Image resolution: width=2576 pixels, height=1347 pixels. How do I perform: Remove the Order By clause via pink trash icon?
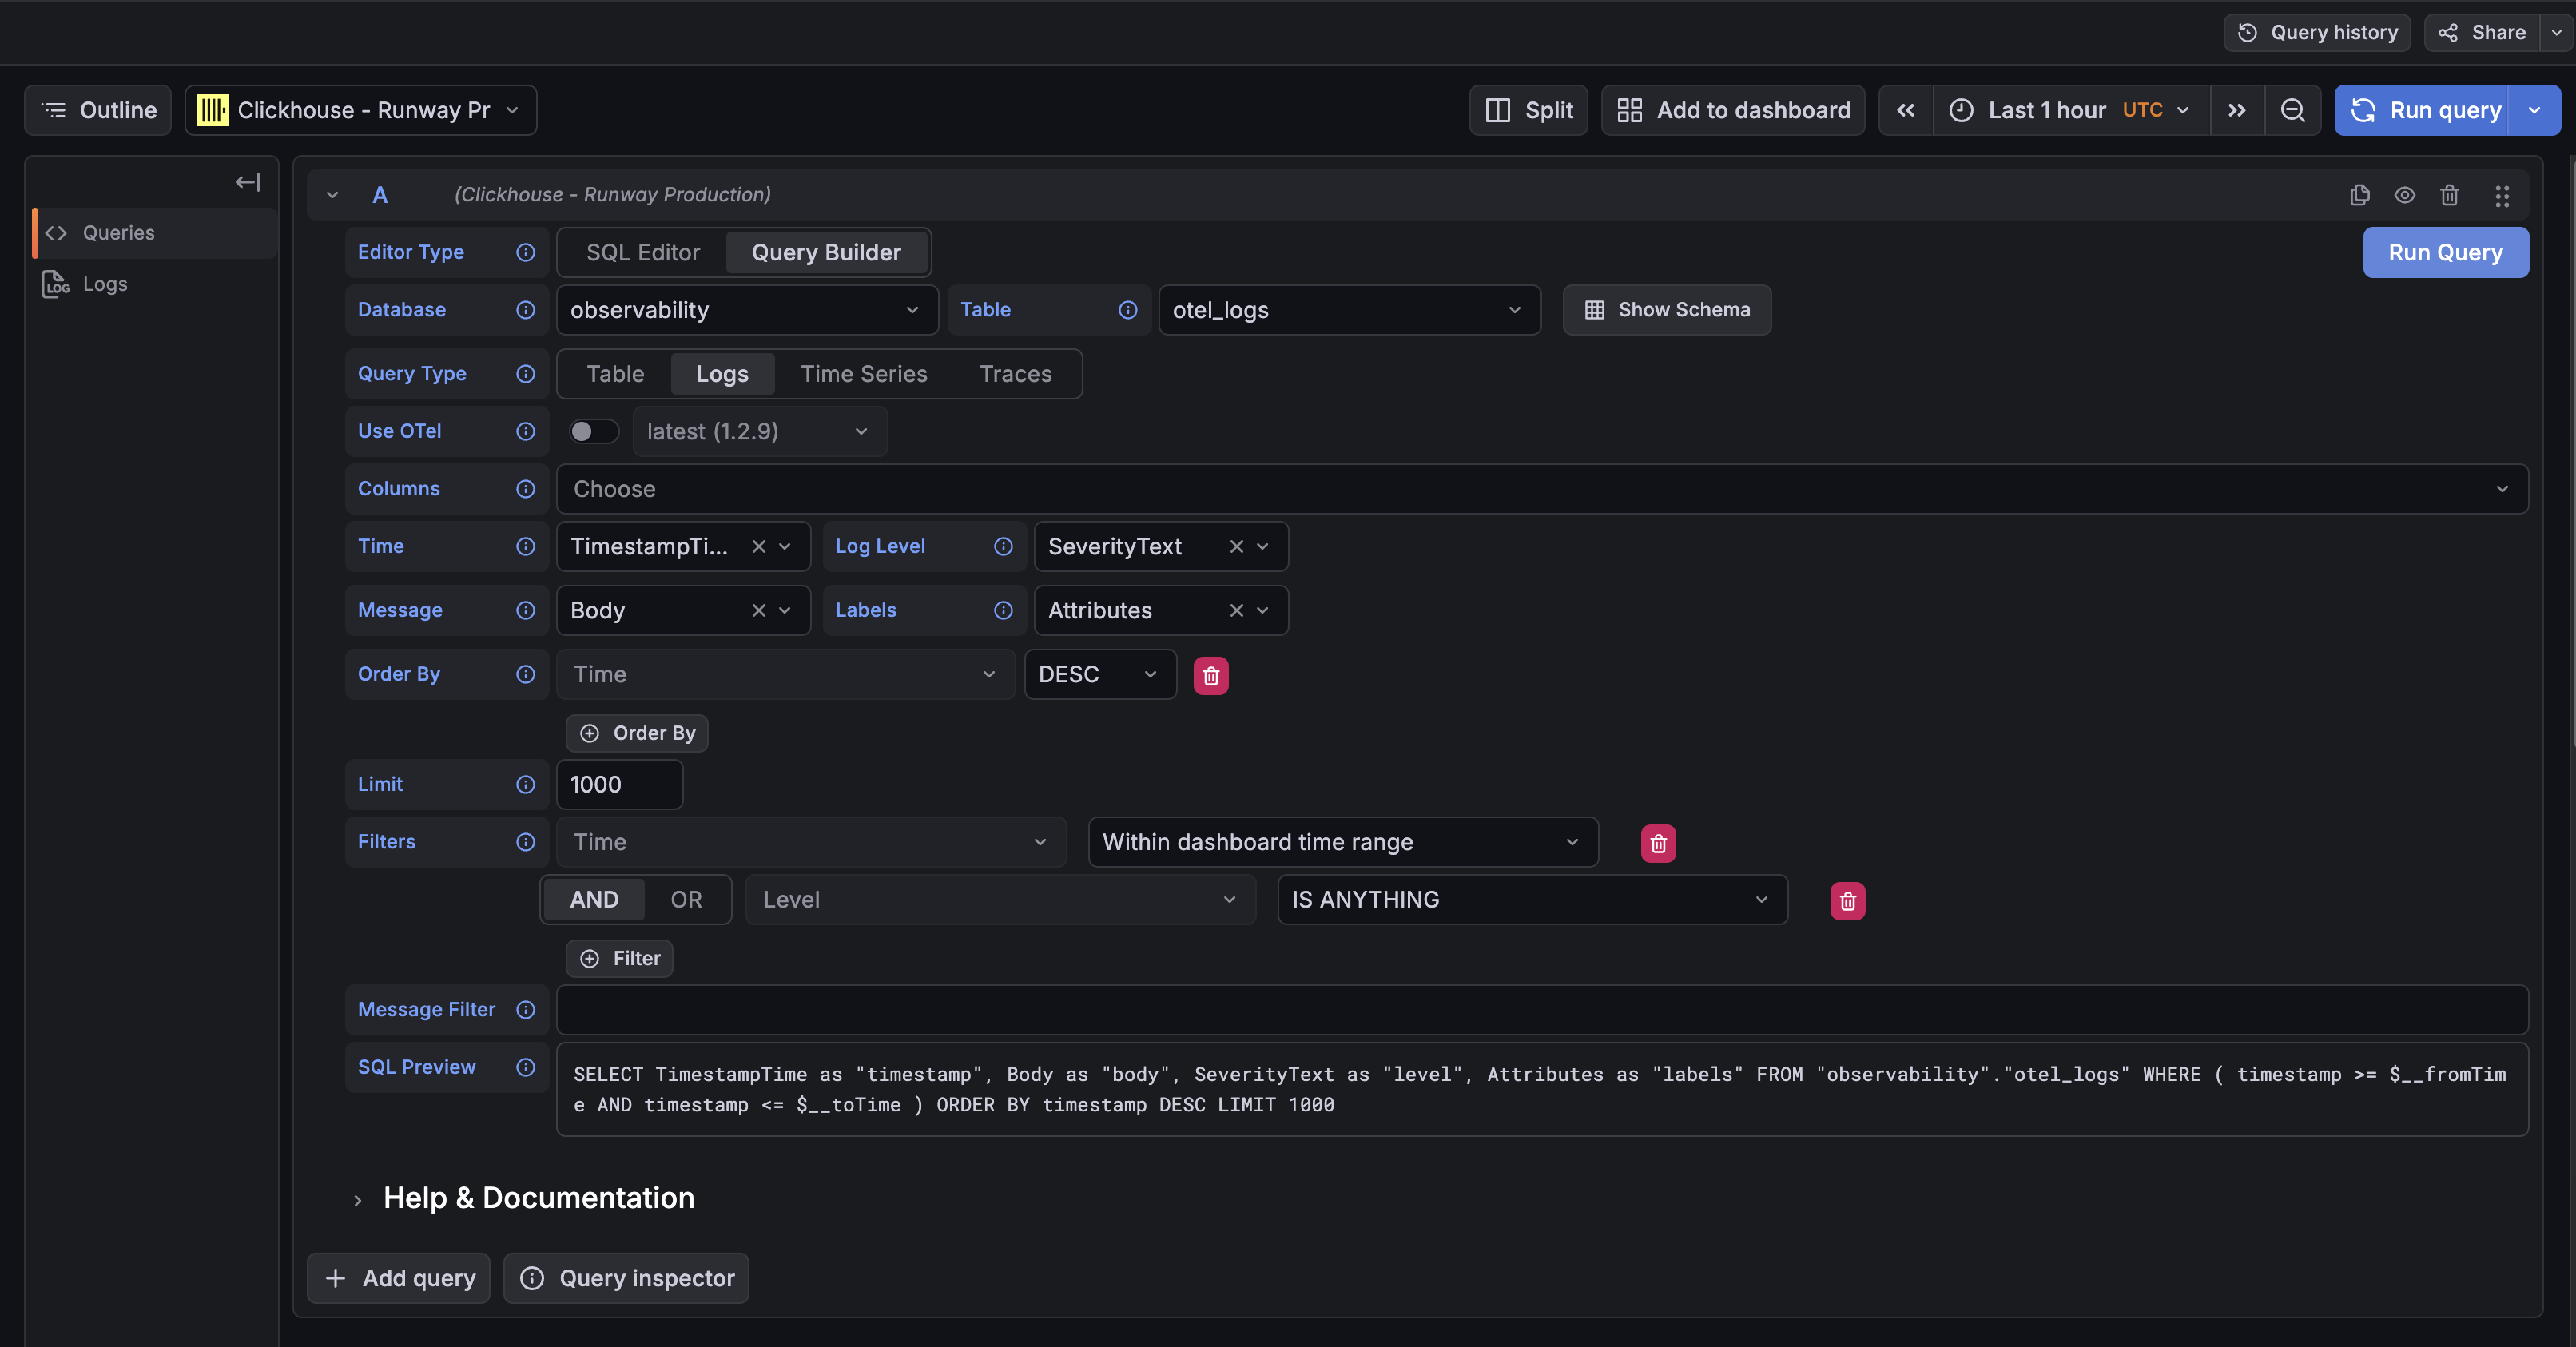click(1211, 674)
